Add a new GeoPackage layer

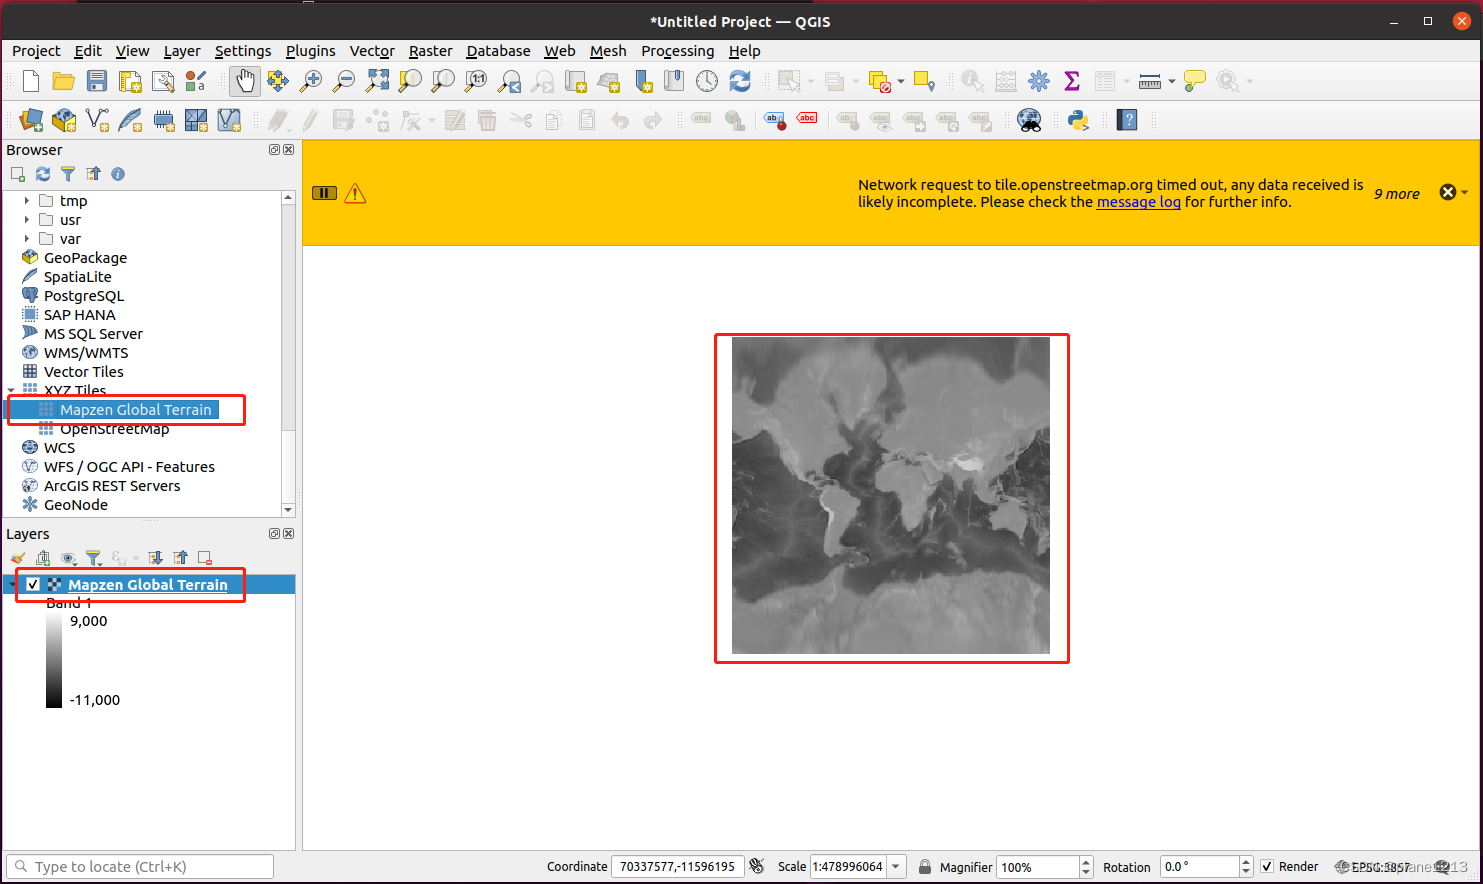tap(63, 119)
